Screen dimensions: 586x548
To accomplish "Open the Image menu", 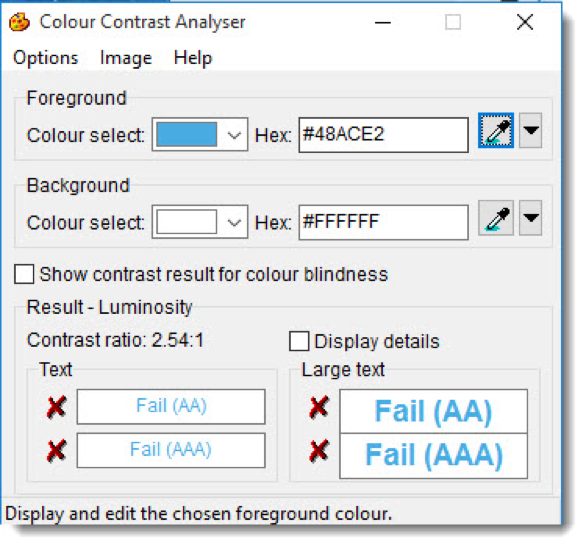I will (126, 58).
